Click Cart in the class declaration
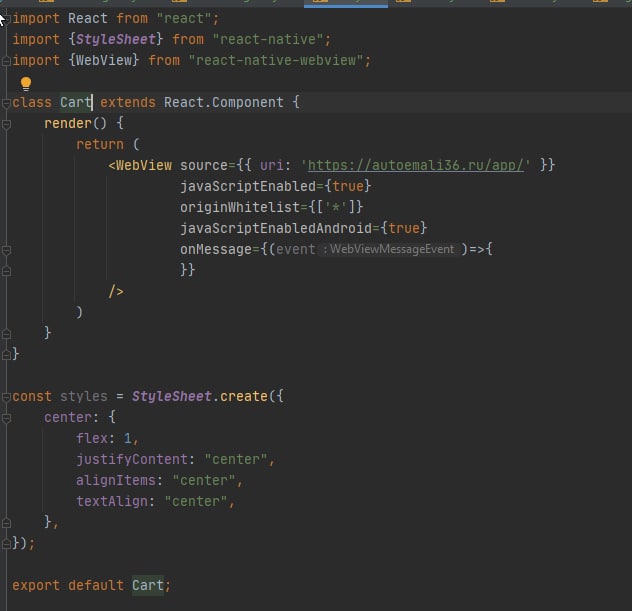 pyautogui.click(x=76, y=103)
